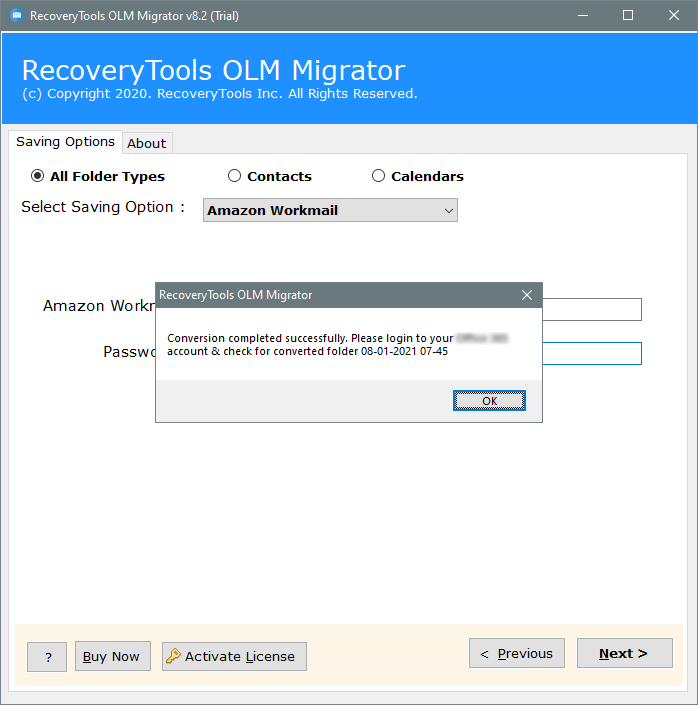Click the Amazon Workmail email input field

592,309
